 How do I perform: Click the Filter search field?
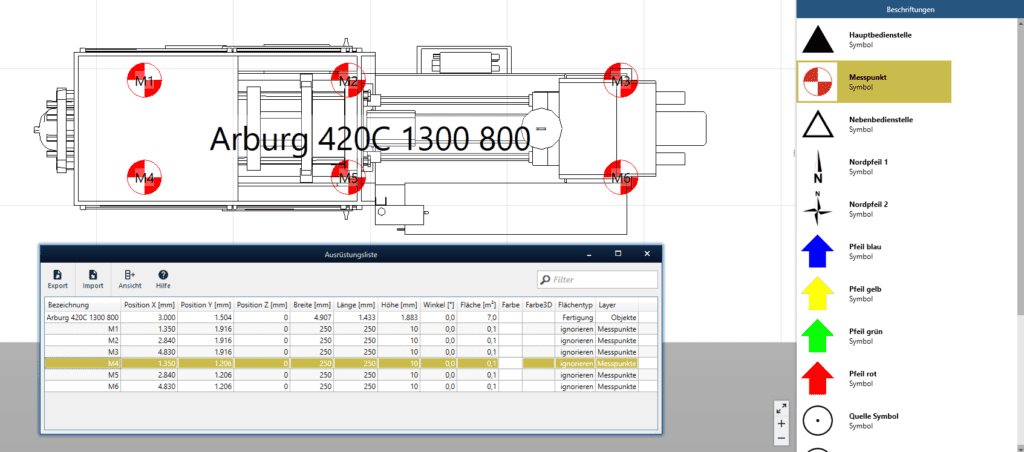click(597, 280)
